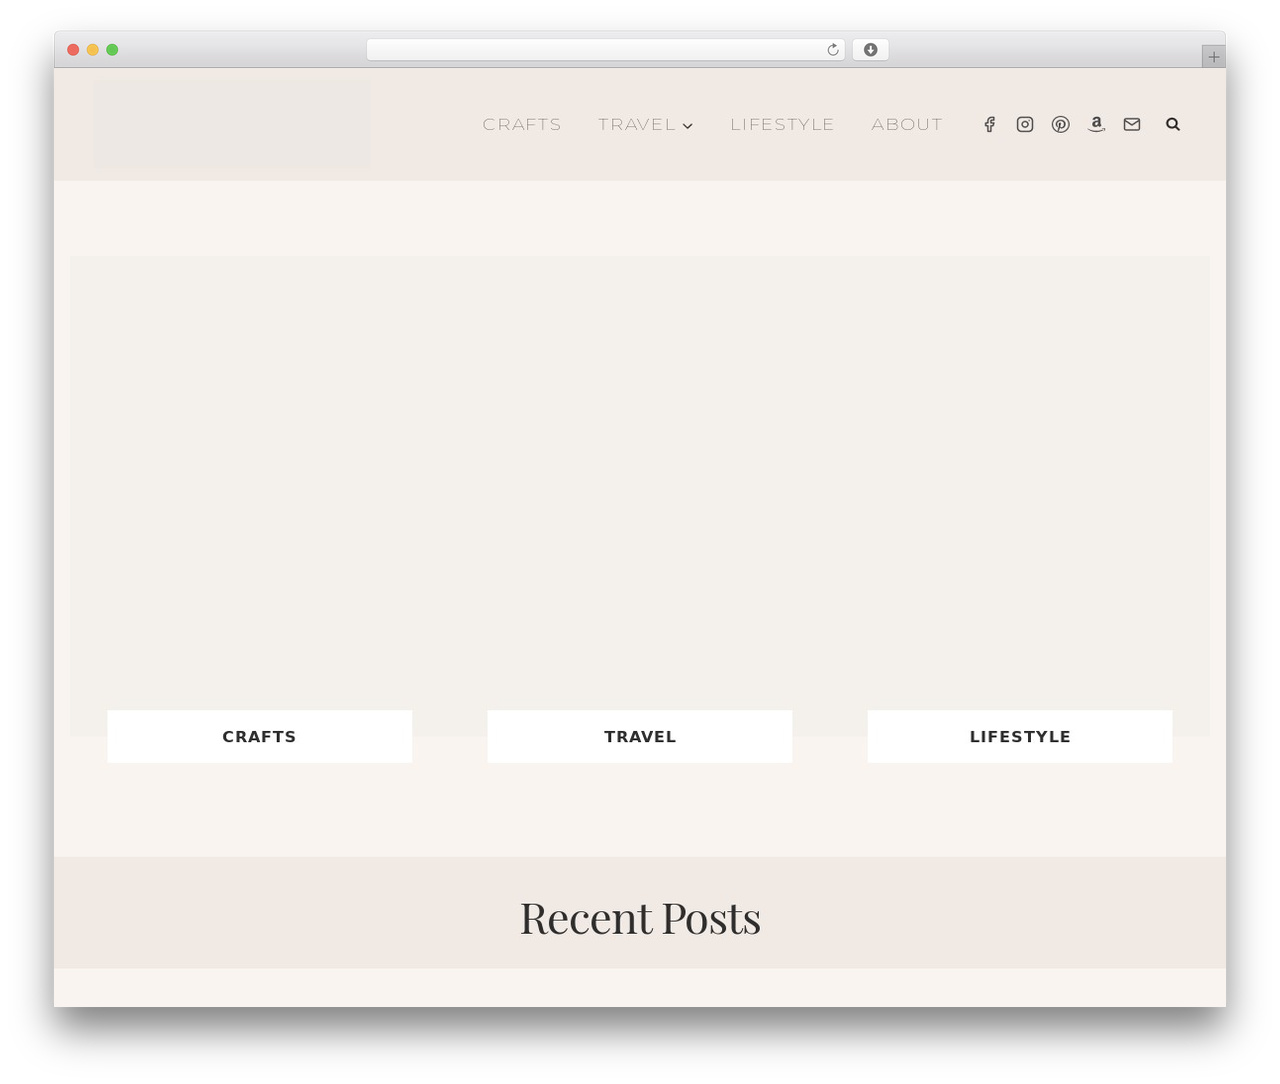This screenshot has width=1280, height=1084.
Task: Click the Recent Posts heading
Action: 640,917
